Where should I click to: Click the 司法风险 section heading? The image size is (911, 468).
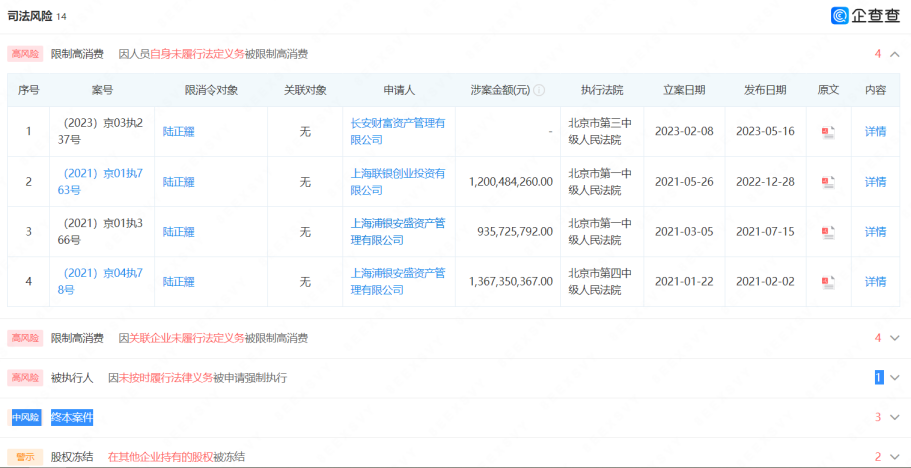[x=30, y=16]
